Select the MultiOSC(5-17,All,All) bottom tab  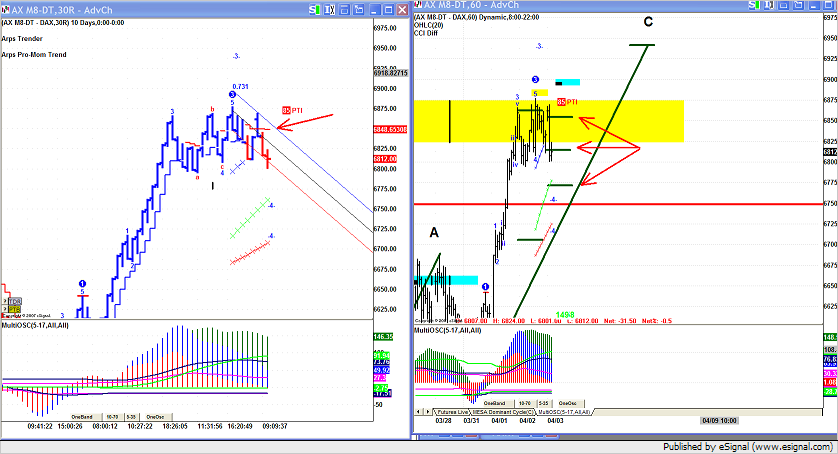[x=565, y=412]
